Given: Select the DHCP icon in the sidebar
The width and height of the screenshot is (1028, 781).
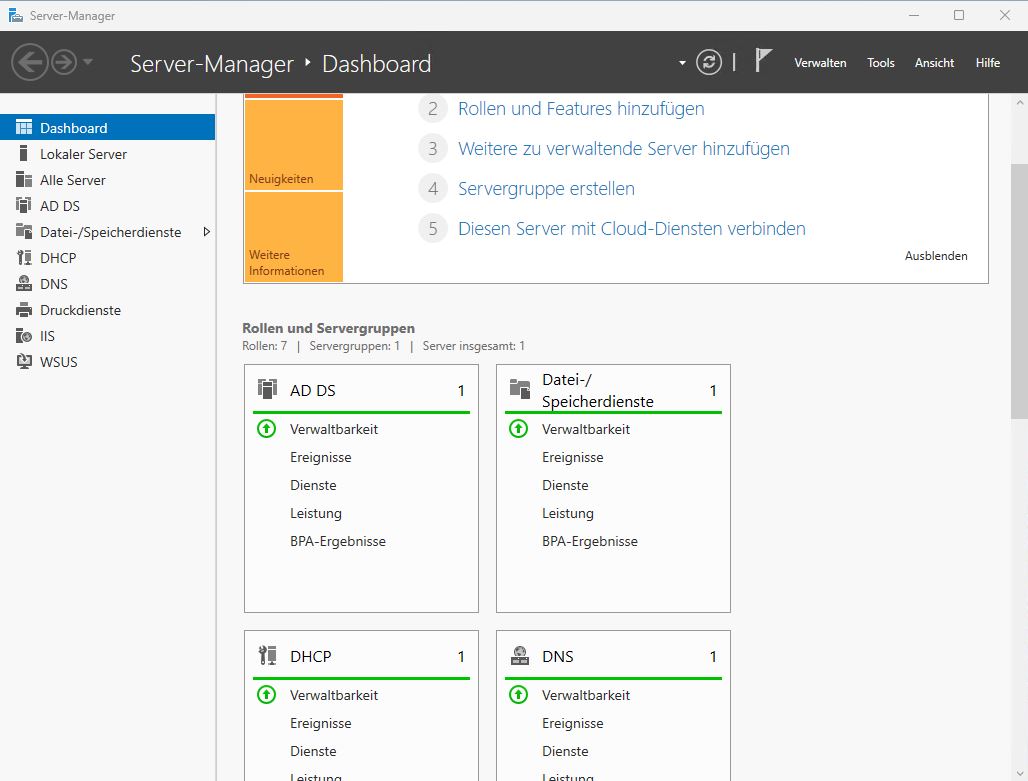Looking at the screenshot, I should click(x=24, y=258).
